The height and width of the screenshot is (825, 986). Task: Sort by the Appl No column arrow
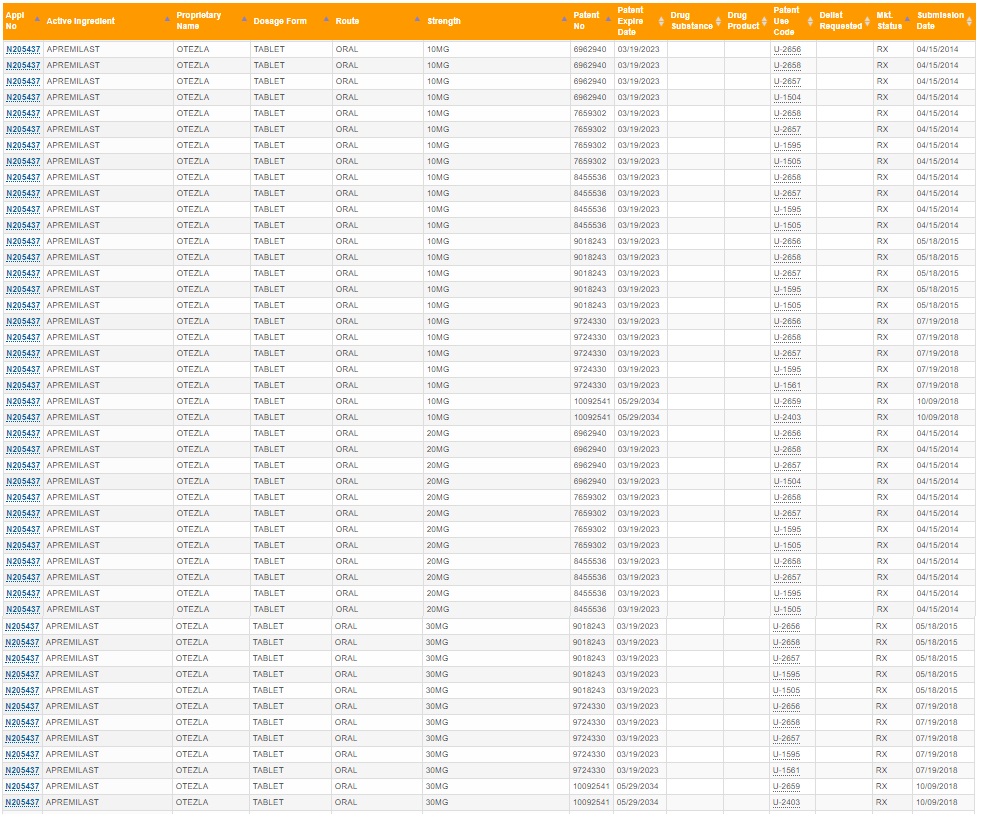coord(37,19)
